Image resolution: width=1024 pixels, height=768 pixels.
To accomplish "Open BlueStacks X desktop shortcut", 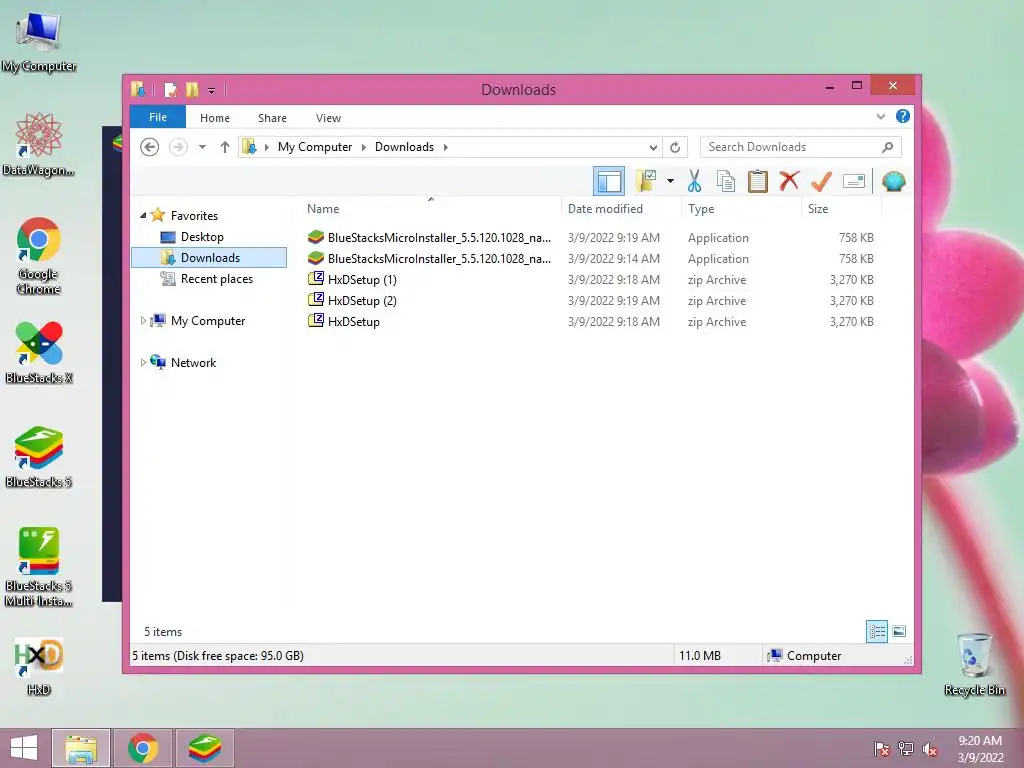I will 39,353.
